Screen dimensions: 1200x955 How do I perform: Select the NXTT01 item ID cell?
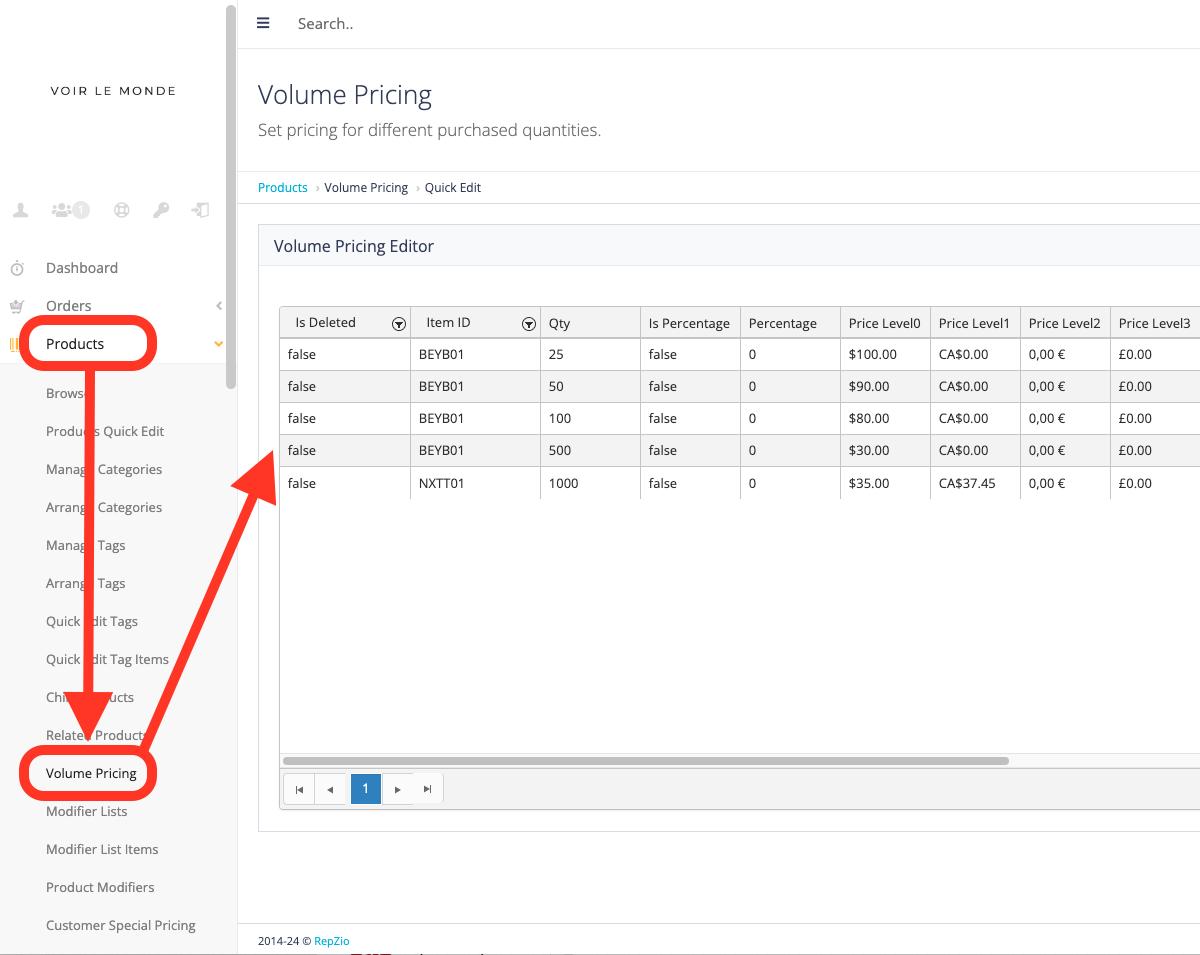point(475,483)
